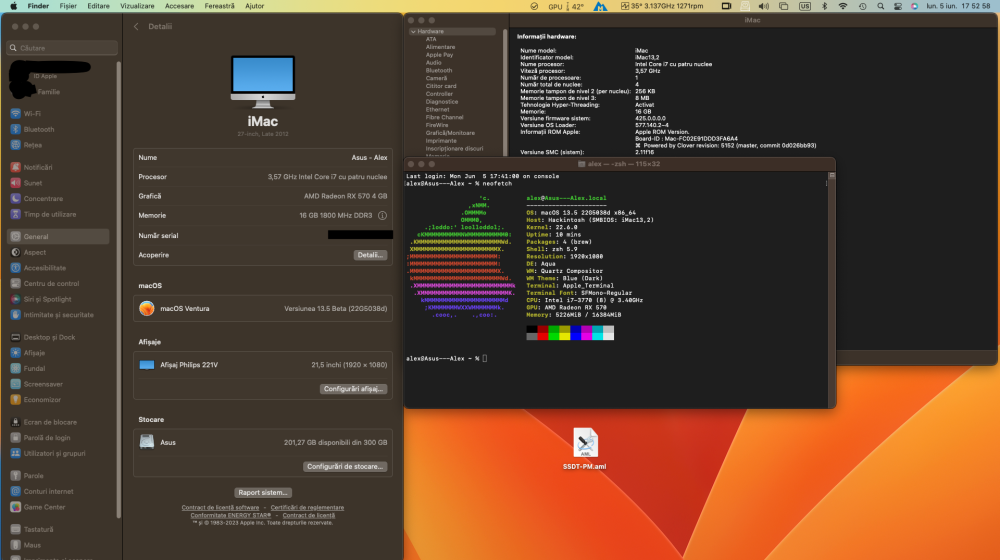Select SSDT-PM.aml file on desktop
The height and width of the screenshot is (560, 1000).
[585, 449]
